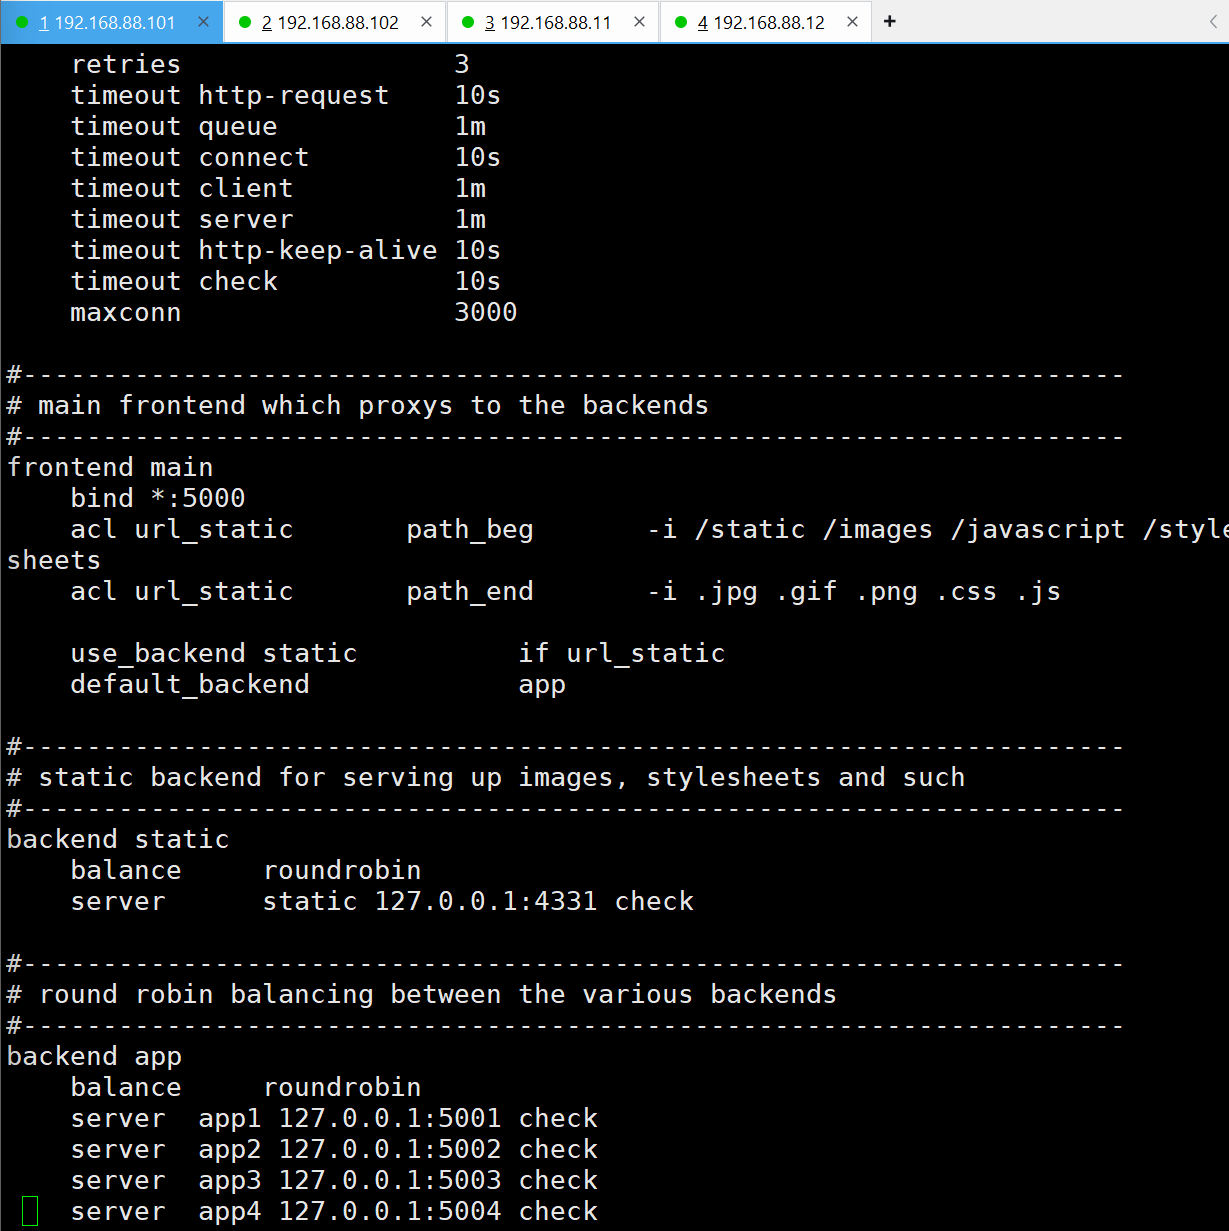Click comment 'main frontend which proxys to the backends'
The height and width of the screenshot is (1231, 1229).
[x=373, y=405]
